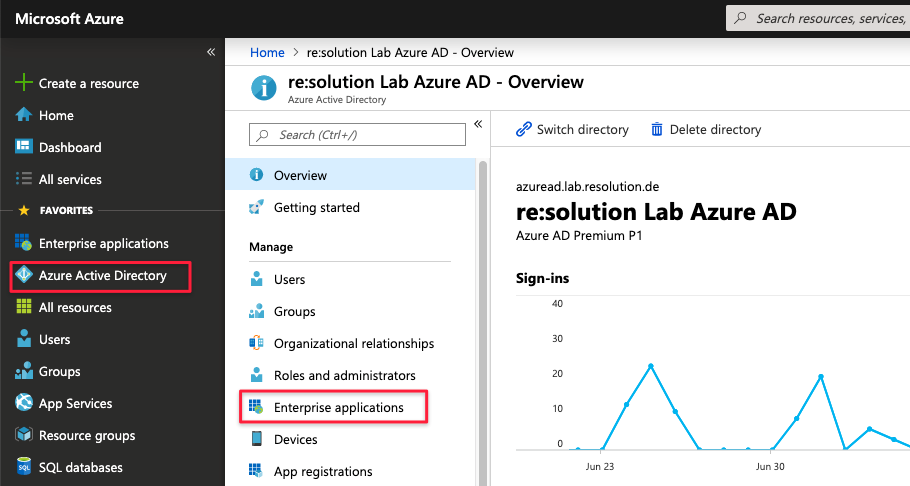910x486 pixels.
Task: Click the Delete directory button
Action: click(706, 129)
